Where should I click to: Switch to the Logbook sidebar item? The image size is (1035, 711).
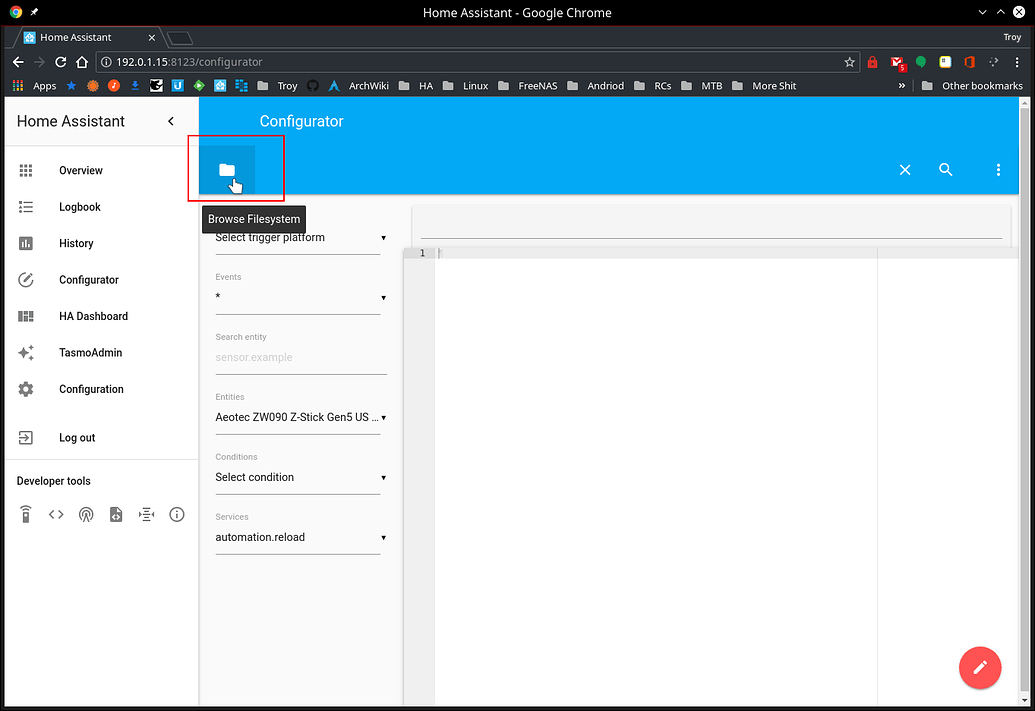tap(79, 207)
